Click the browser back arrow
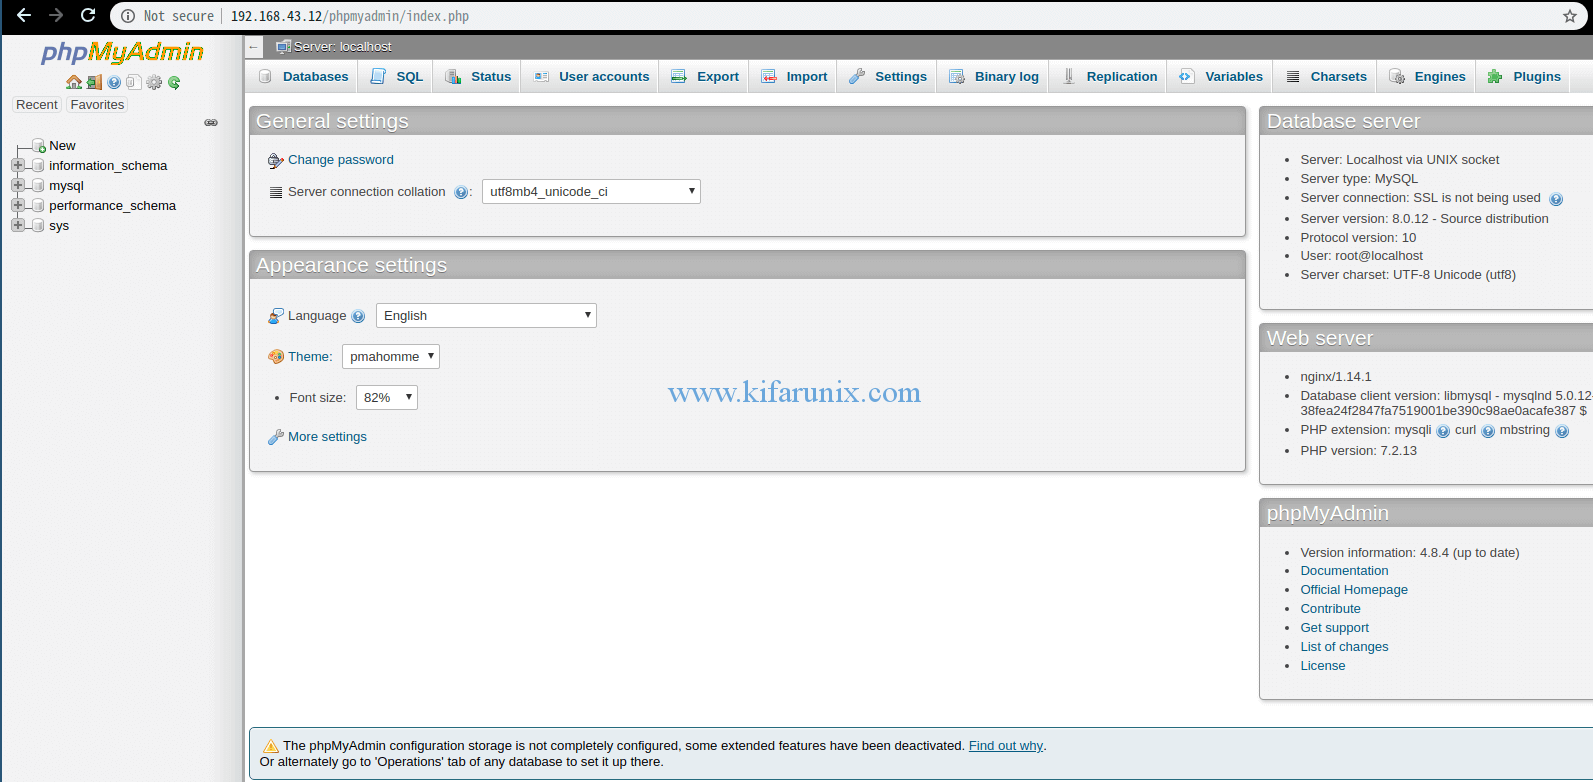Viewport: 1593px width, 782px height. [x=24, y=15]
